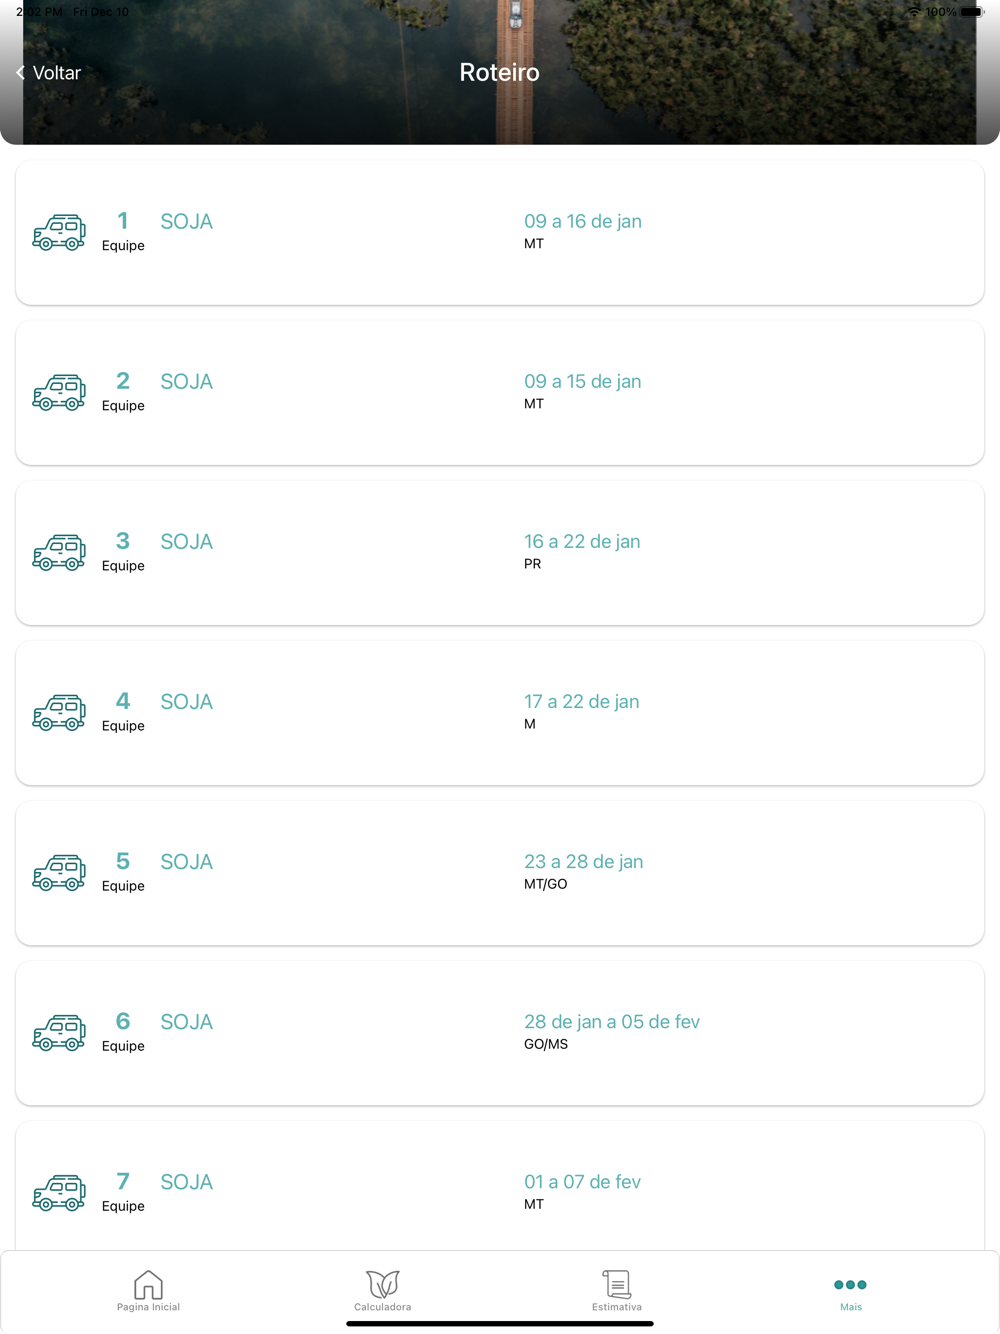Tap the jeep icon for Equipe 4

pyautogui.click(x=59, y=712)
